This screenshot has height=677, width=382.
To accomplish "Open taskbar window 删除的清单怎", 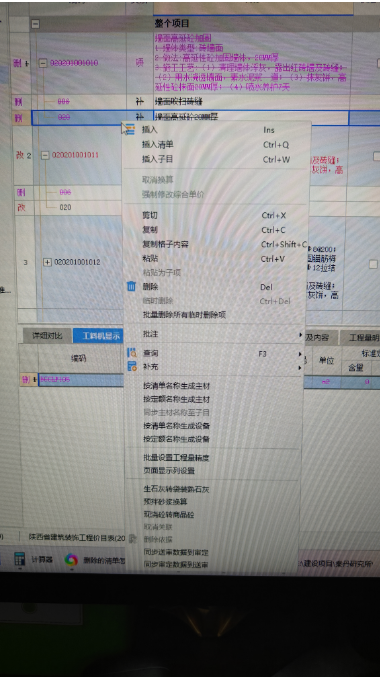I will 104,560.
